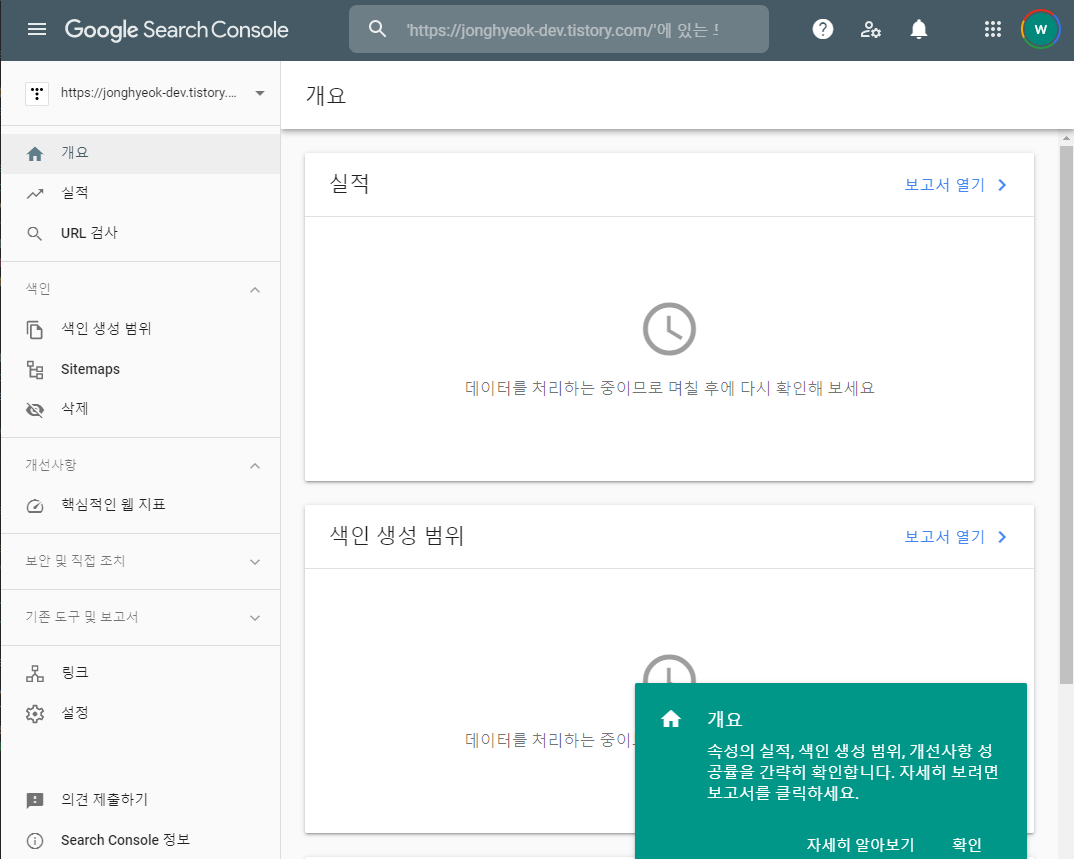Screen dimensions: 1074x859
Task: Click the magnifier icon beside URL 검사
Action: pyautogui.click(x=35, y=234)
